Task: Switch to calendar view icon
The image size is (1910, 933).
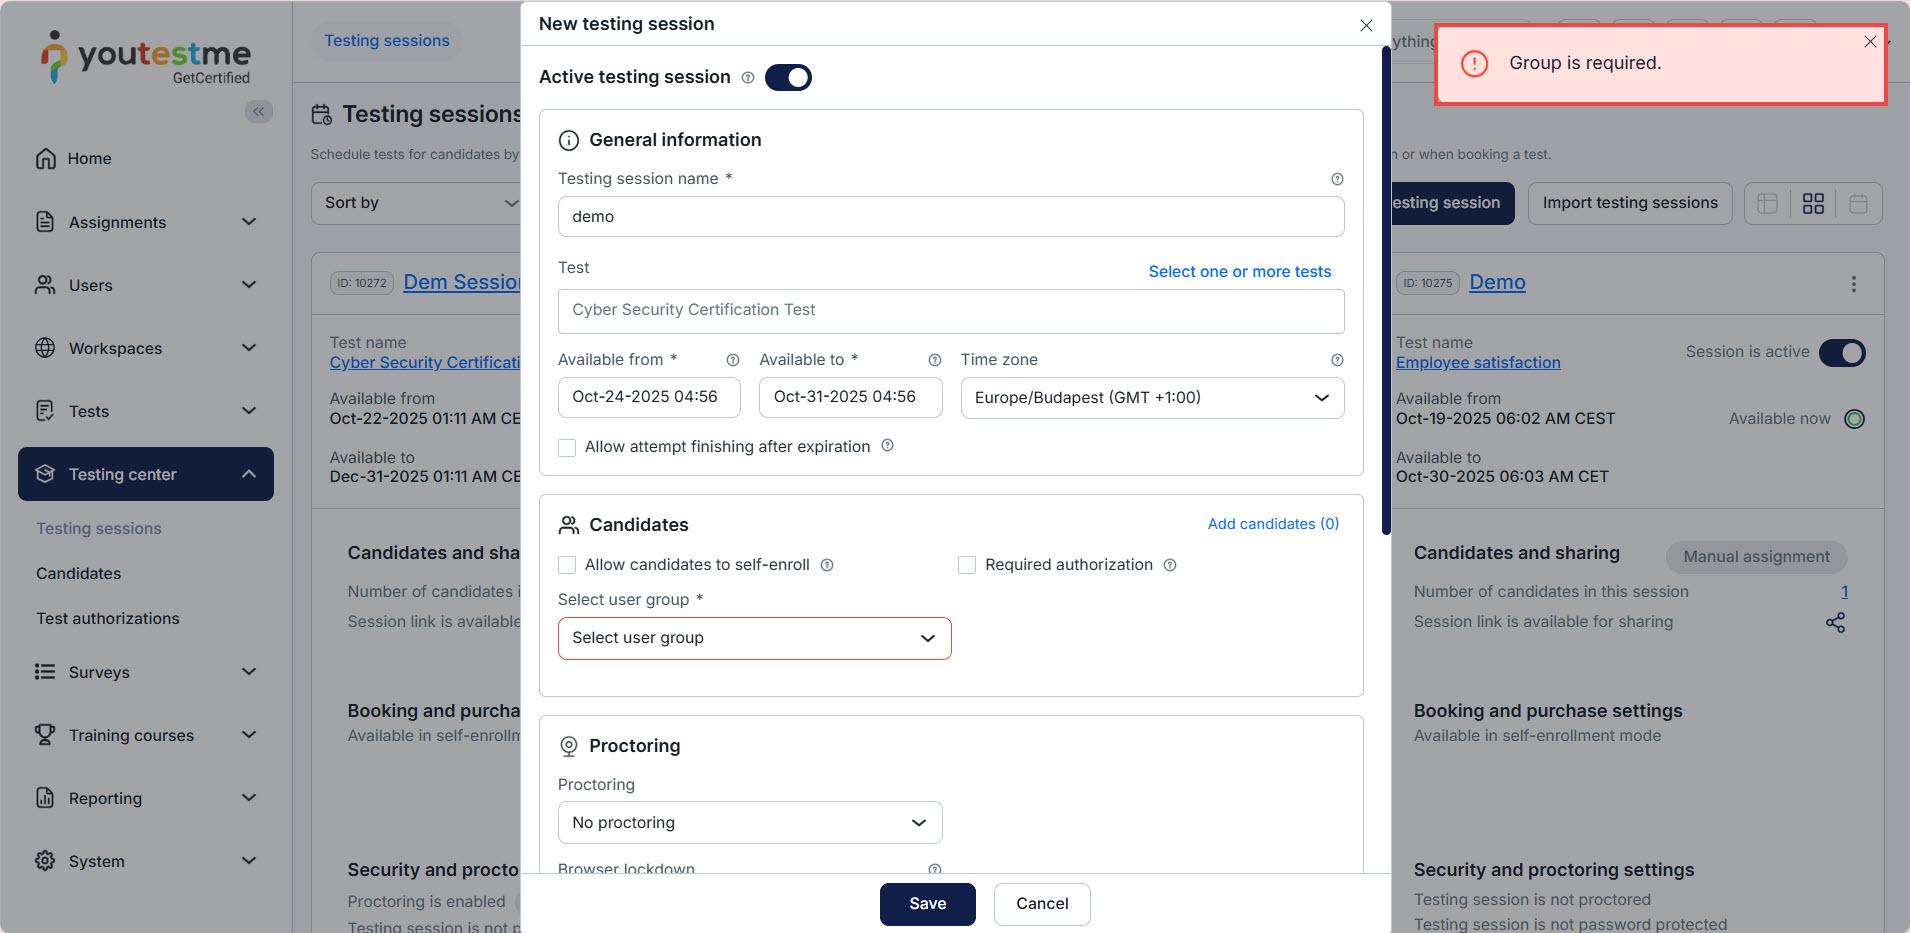Action: point(1858,204)
